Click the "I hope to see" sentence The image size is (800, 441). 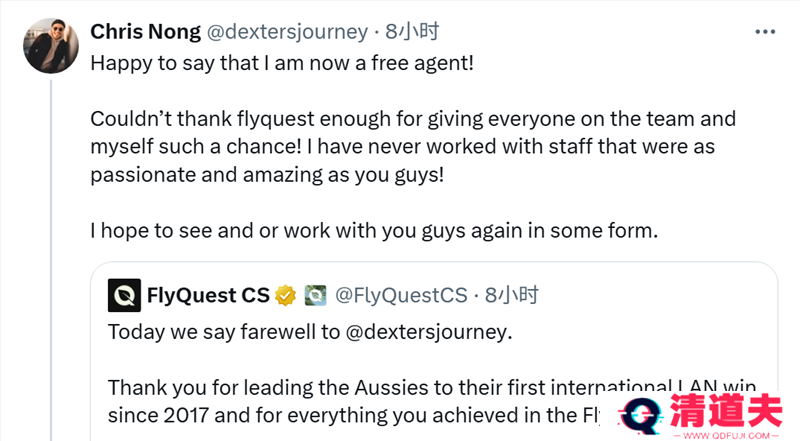coord(374,230)
